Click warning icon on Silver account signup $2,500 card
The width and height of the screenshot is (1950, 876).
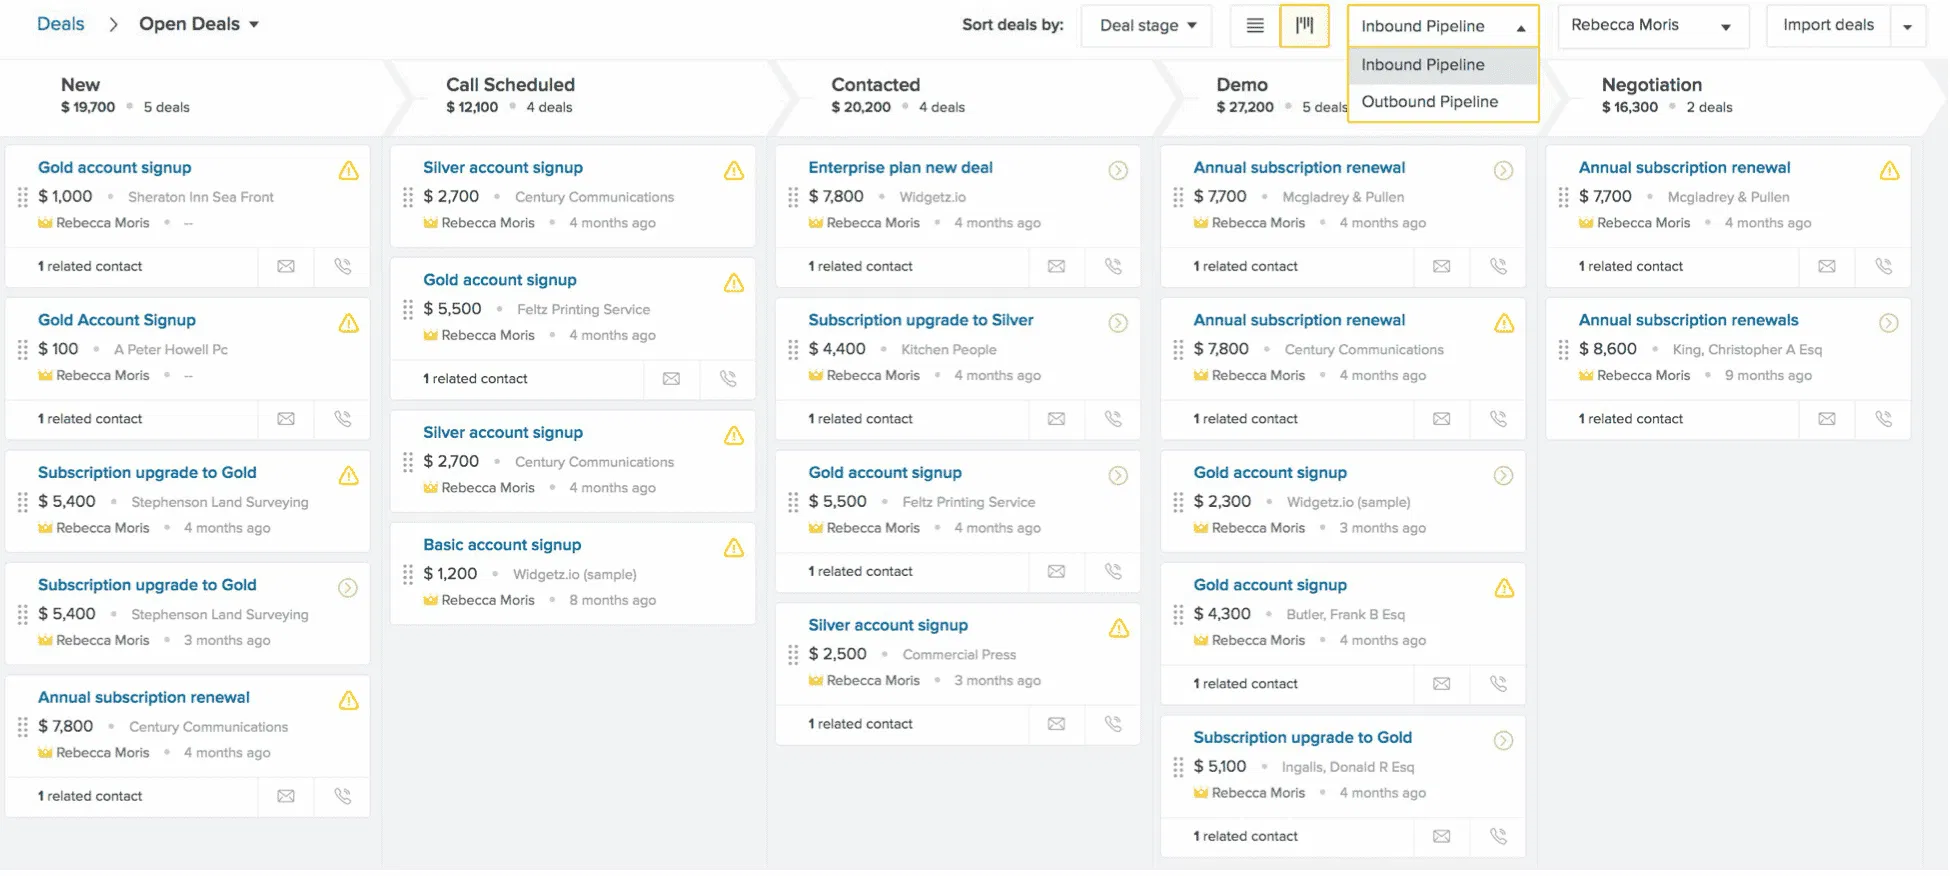click(1119, 628)
